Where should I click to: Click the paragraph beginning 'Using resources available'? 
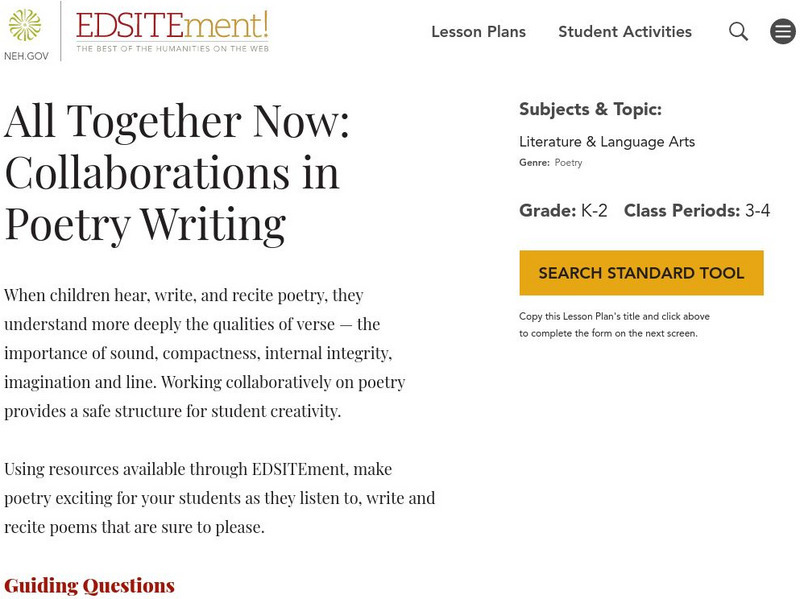point(219,497)
